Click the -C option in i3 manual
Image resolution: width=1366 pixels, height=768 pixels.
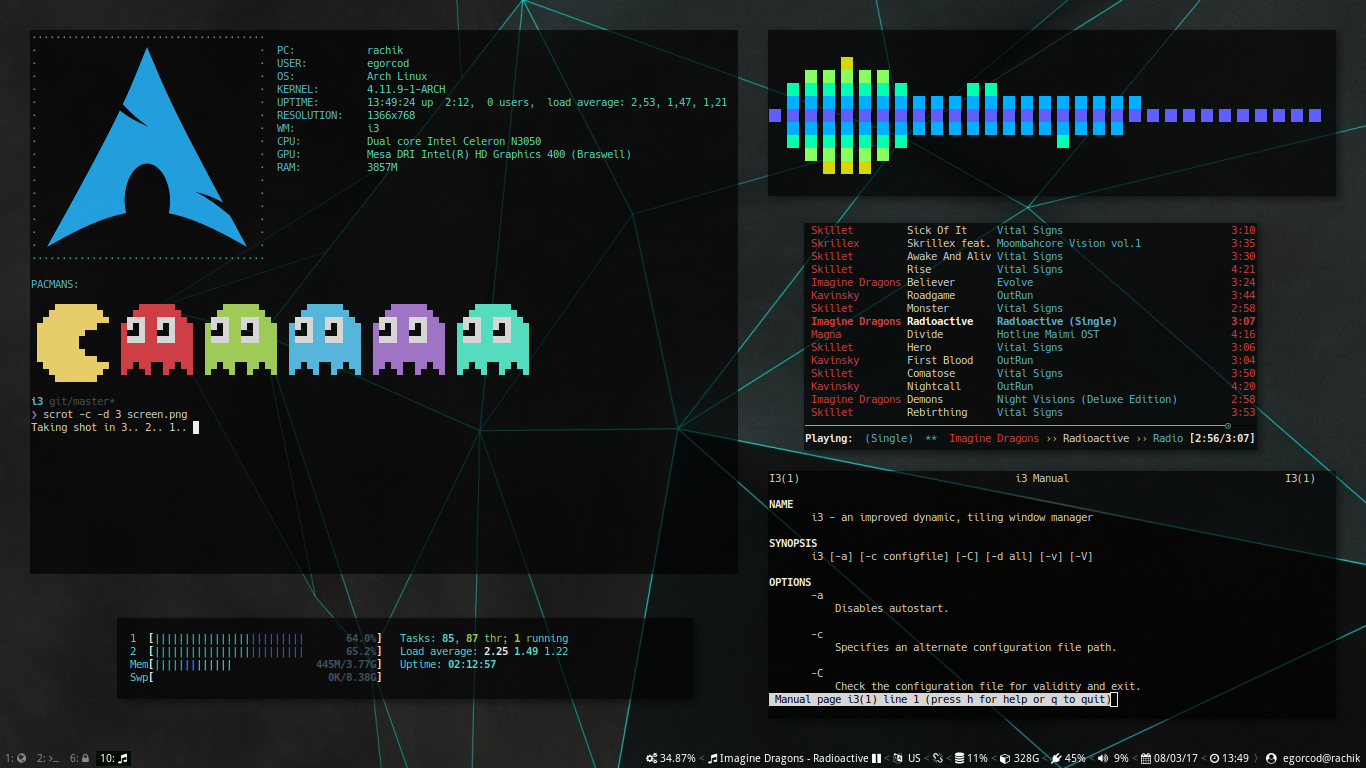click(x=817, y=673)
